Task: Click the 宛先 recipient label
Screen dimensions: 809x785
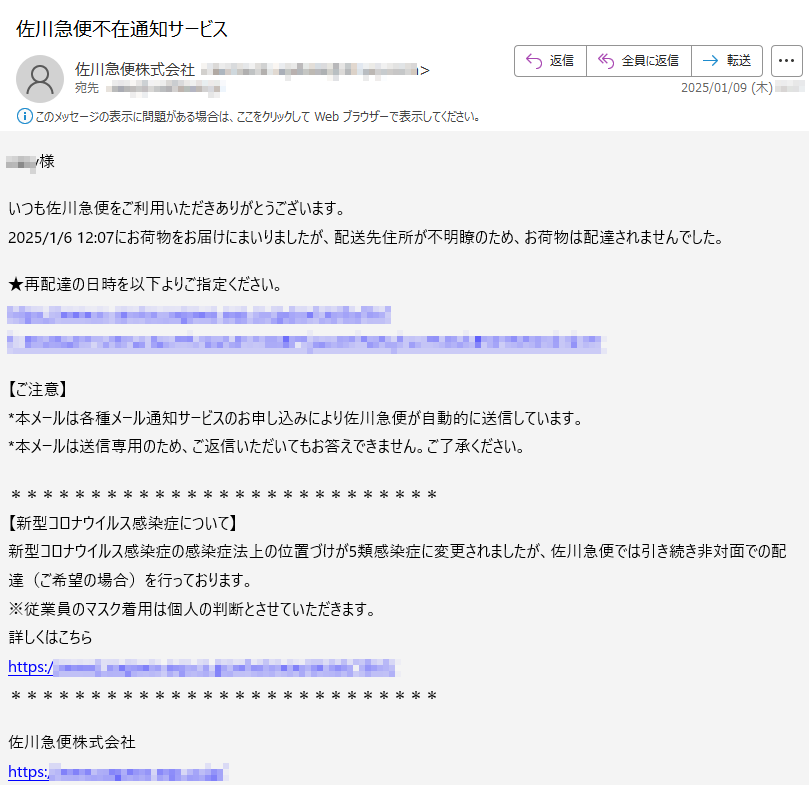Action: (x=87, y=88)
